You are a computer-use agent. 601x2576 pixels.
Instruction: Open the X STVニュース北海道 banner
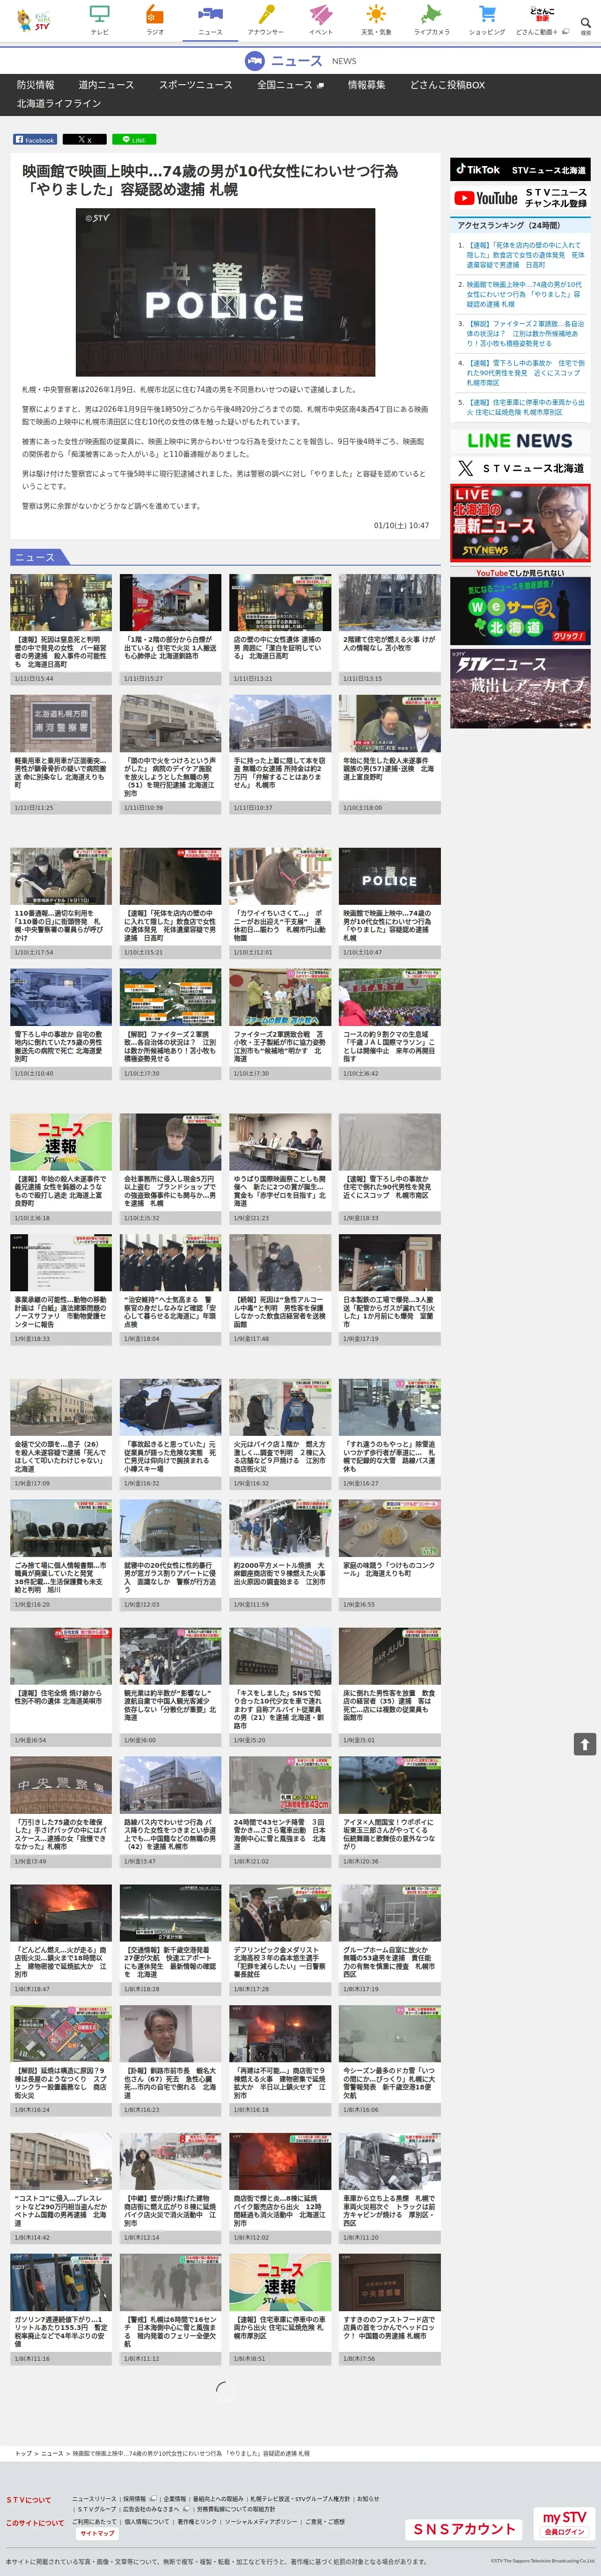[520, 468]
